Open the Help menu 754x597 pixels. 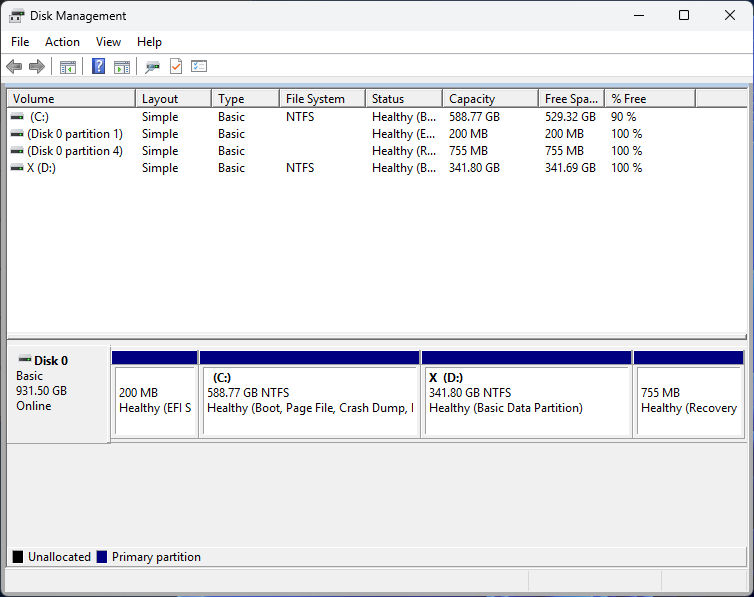(149, 42)
